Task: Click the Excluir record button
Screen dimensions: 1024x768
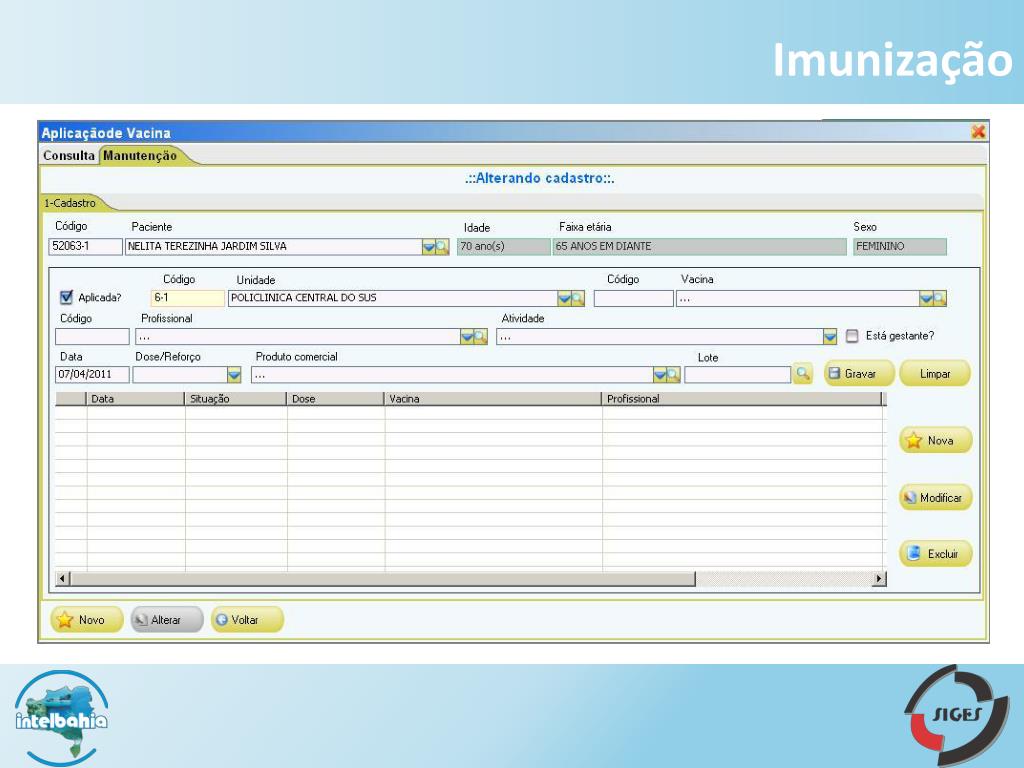Action: pyautogui.click(x=935, y=554)
